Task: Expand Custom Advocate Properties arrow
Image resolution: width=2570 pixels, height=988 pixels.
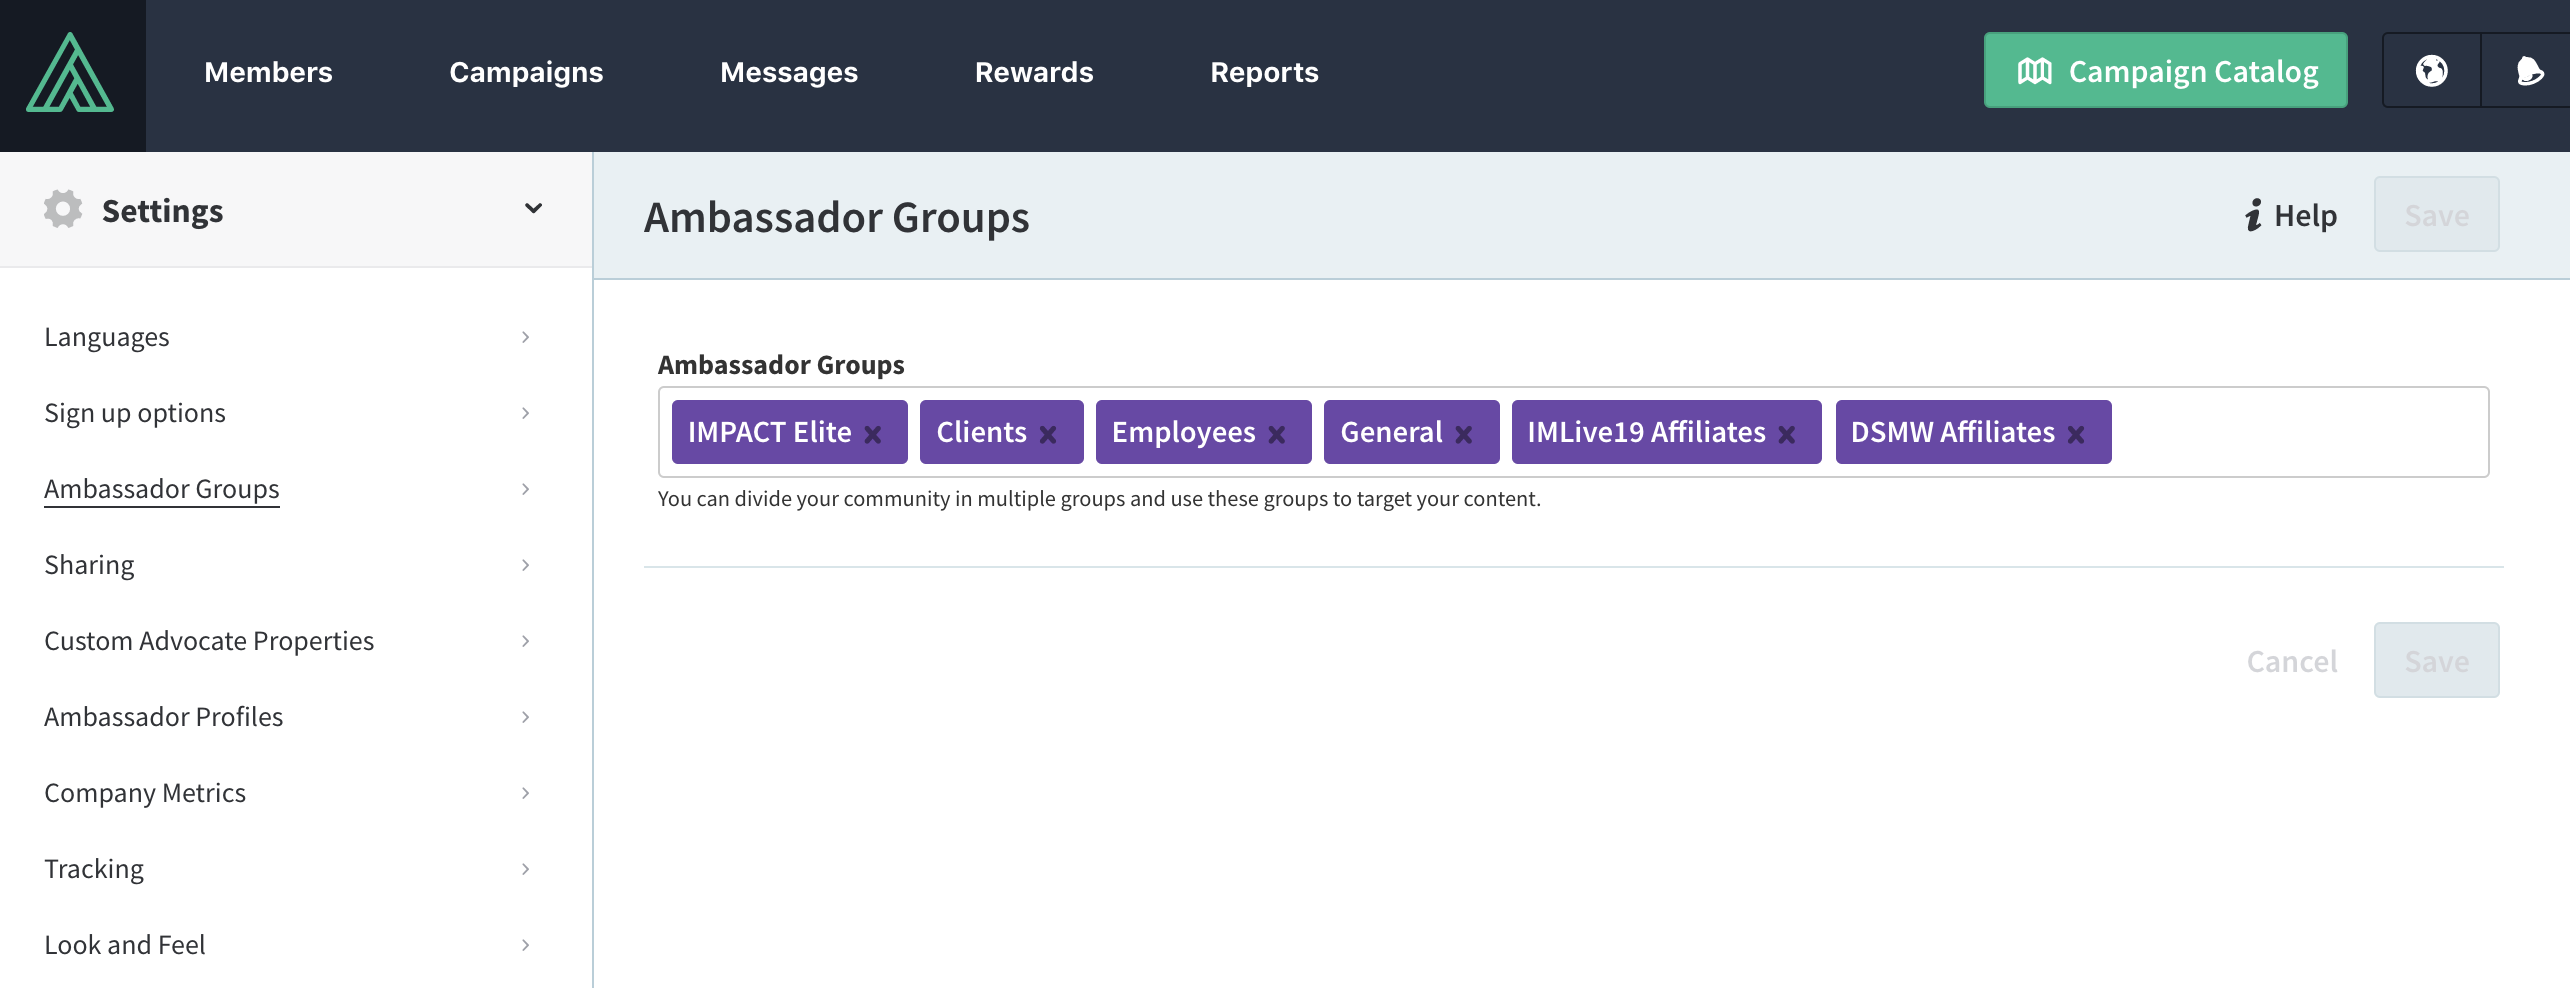Action: [525, 641]
